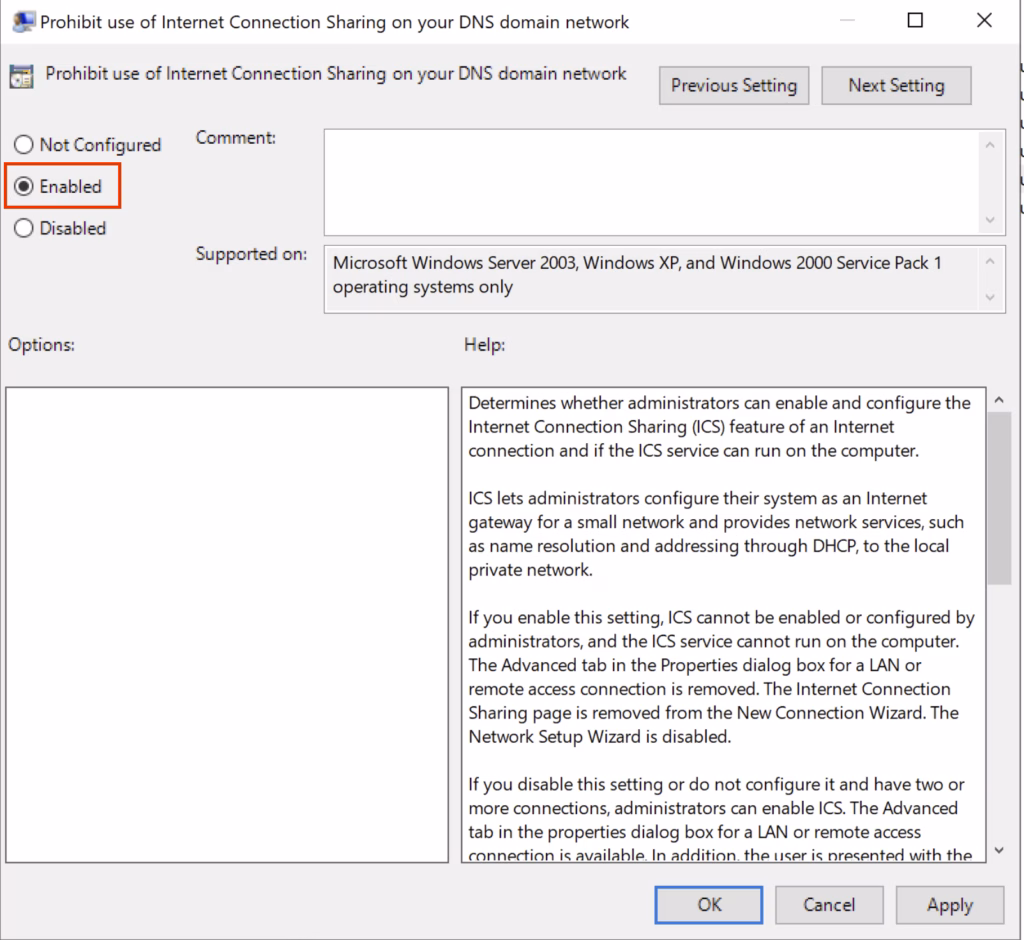The image size is (1024, 940).
Task: Click the policy setting icon beside the heading
Action: coord(21,78)
